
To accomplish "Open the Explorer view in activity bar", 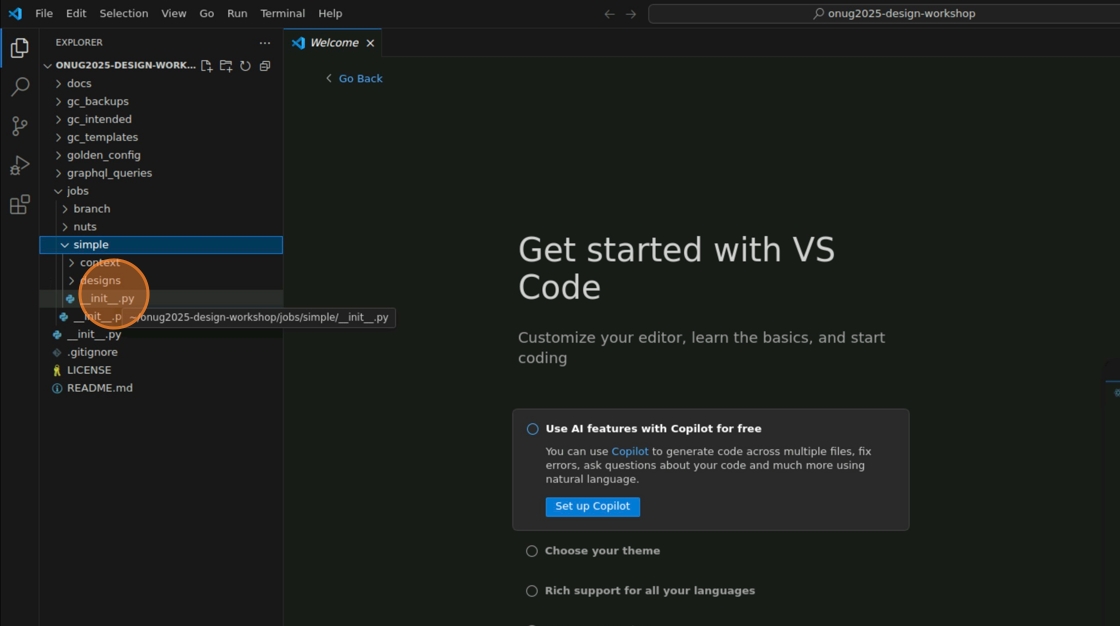I will 19,48.
